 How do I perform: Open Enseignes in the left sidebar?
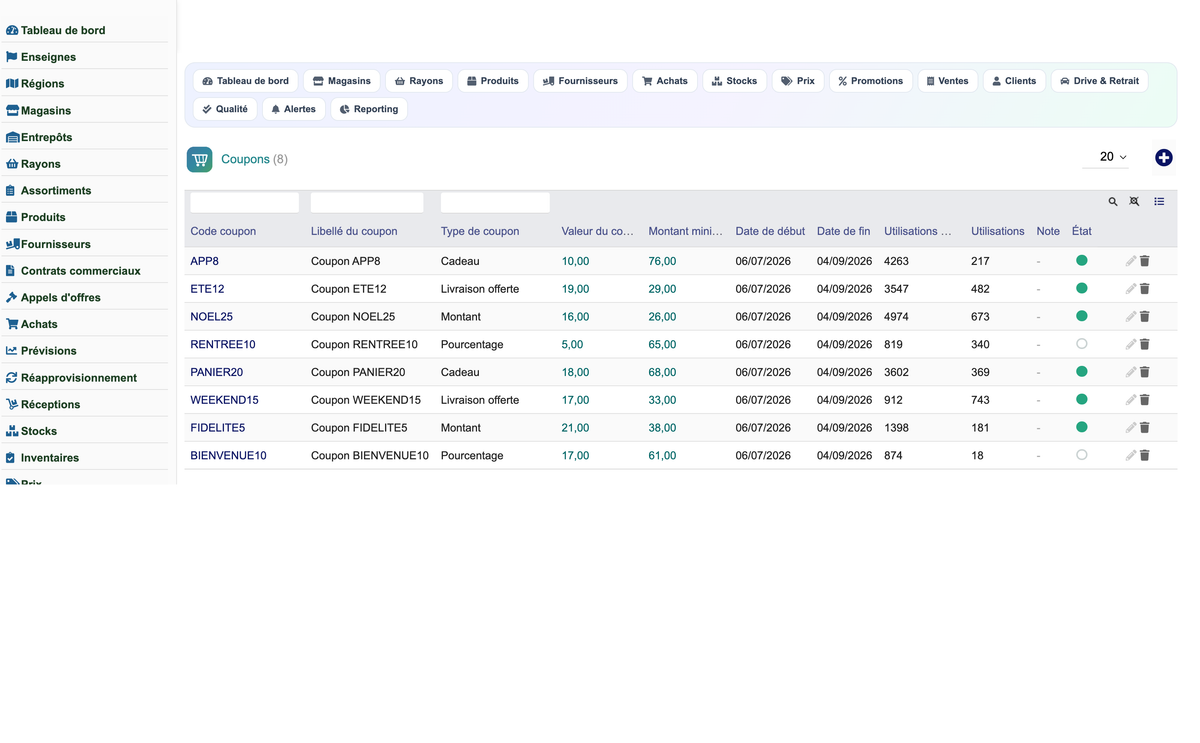pos(48,57)
